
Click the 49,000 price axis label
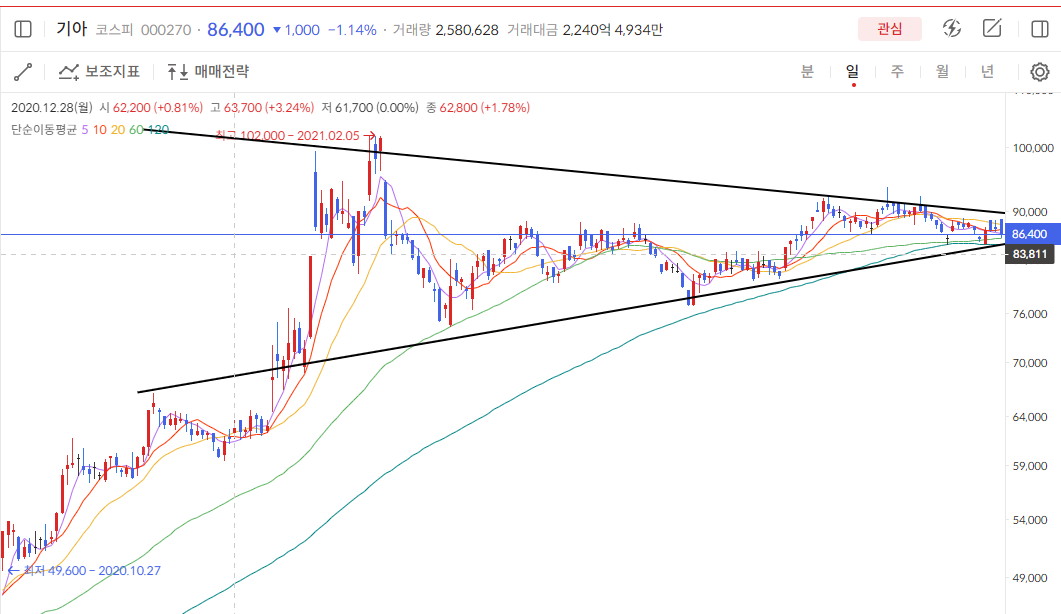tap(1030, 578)
